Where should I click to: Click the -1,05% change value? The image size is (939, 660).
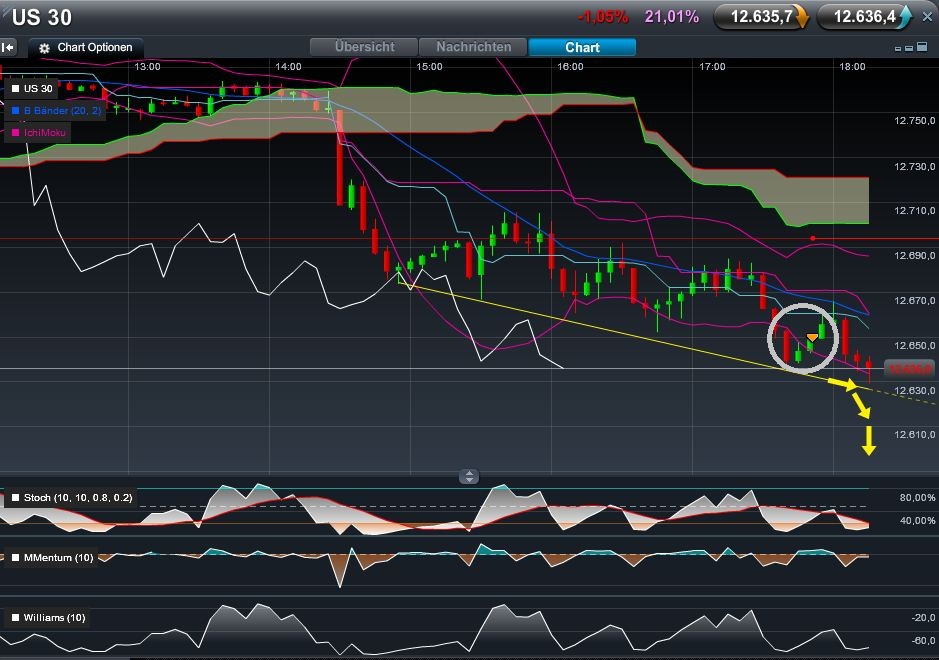(603, 17)
